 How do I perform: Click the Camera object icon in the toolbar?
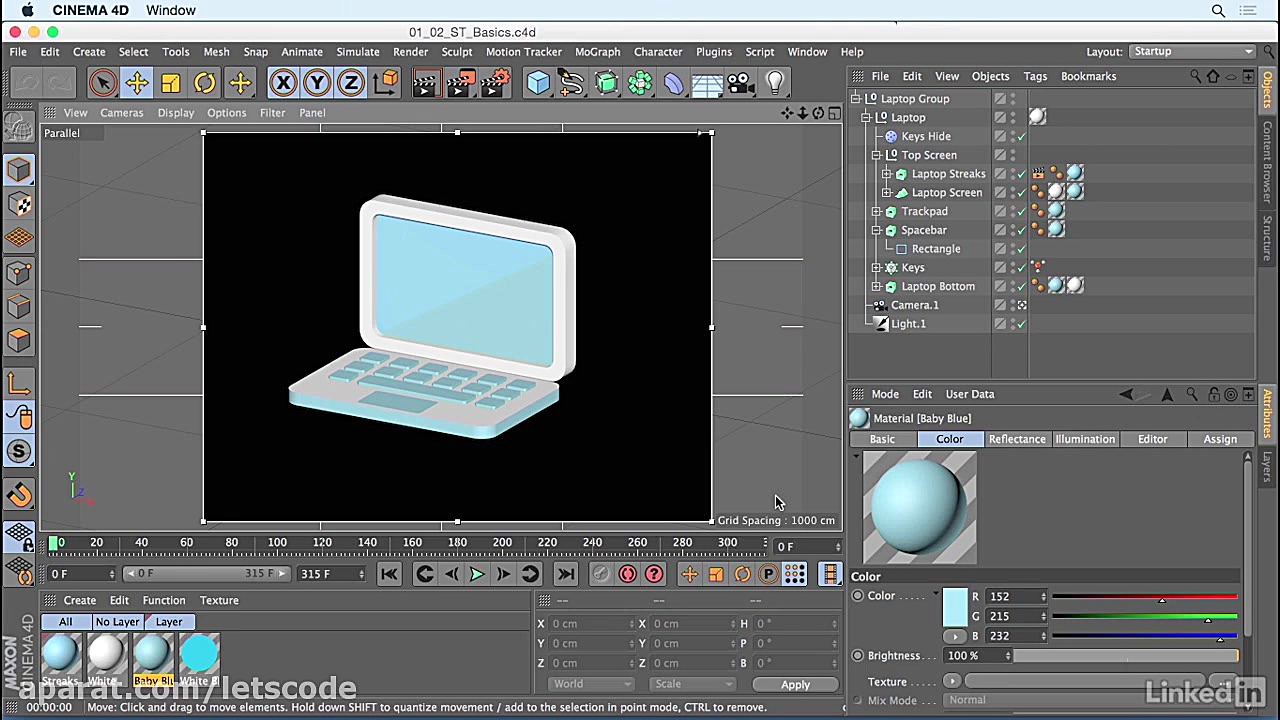(x=741, y=83)
